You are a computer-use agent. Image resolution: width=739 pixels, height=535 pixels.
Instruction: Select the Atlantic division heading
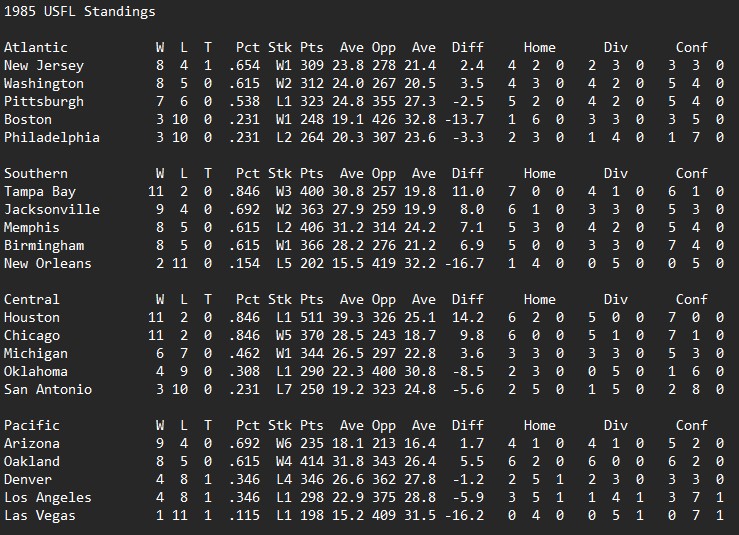coord(36,47)
